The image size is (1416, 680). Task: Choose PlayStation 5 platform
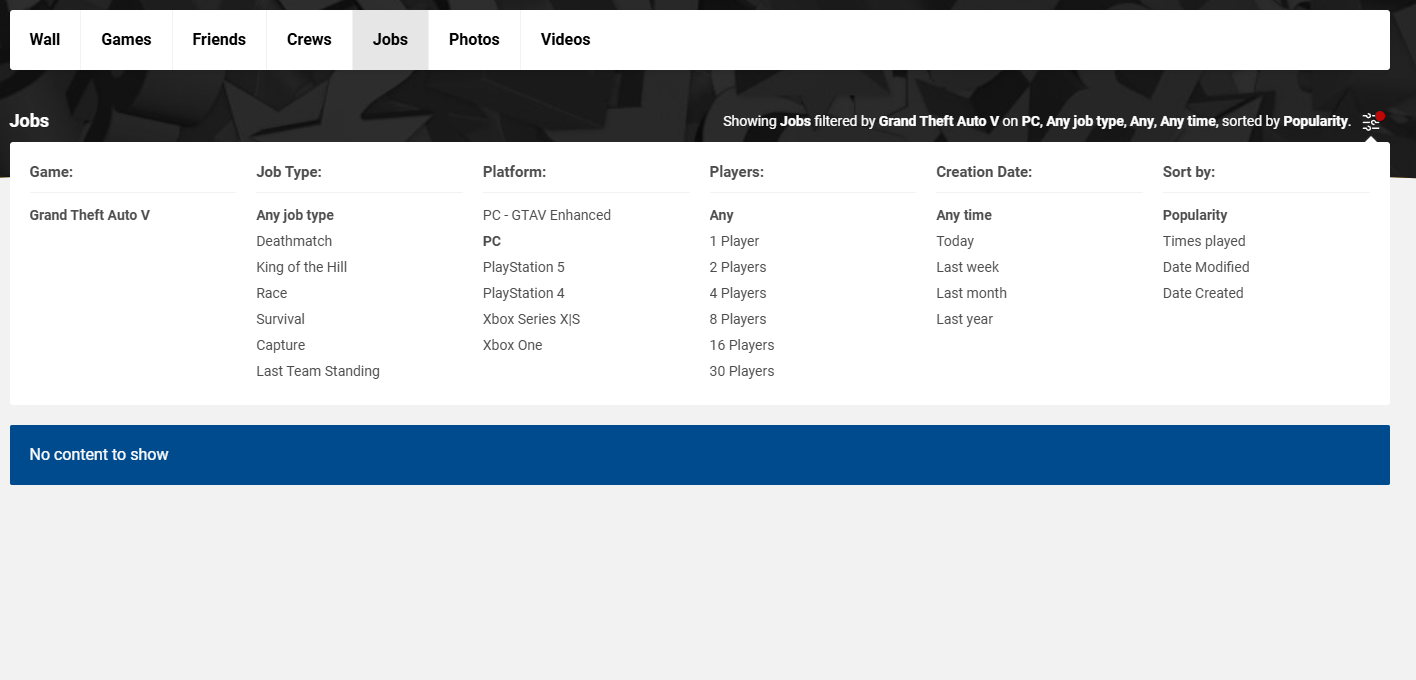[524, 267]
